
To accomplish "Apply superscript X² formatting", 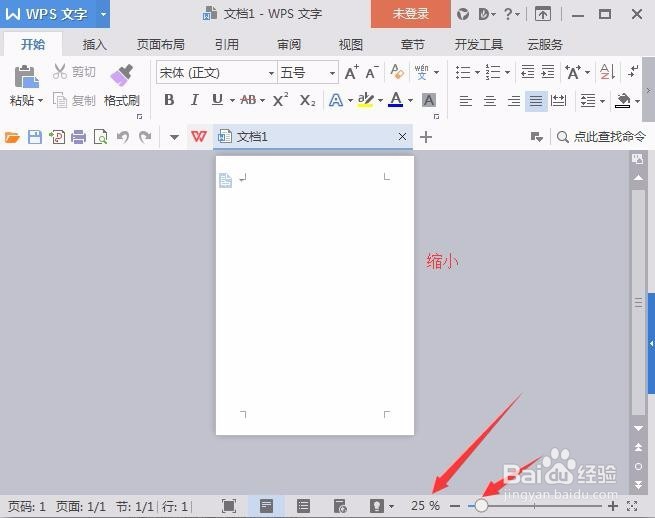I will click(x=280, y=100).
